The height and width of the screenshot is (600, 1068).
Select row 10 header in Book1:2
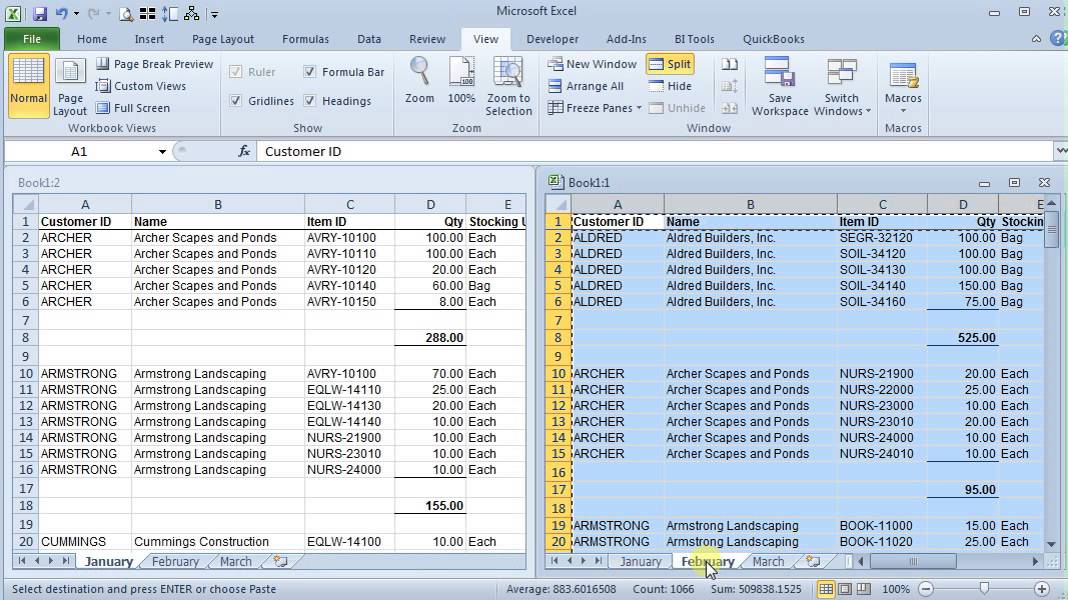pyautogui.click(x=26, y=373)
